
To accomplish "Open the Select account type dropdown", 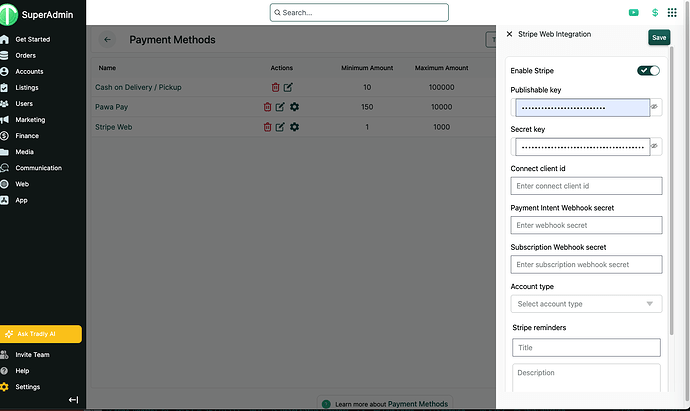I will [586, 304].
